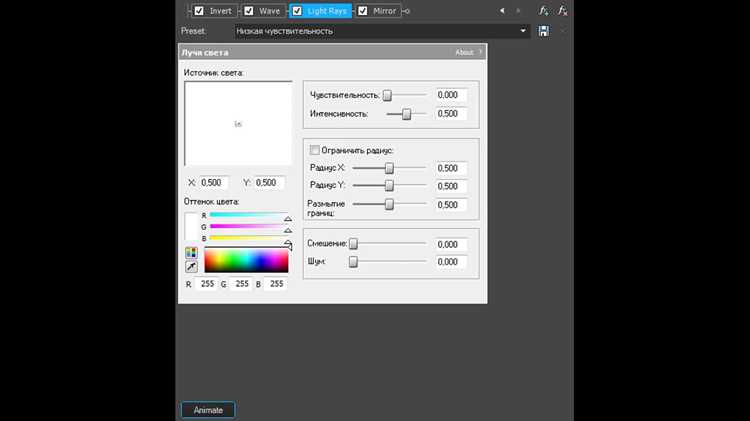
Task: Click the previous plug-in arrow
Action: (x=502, y=11)
